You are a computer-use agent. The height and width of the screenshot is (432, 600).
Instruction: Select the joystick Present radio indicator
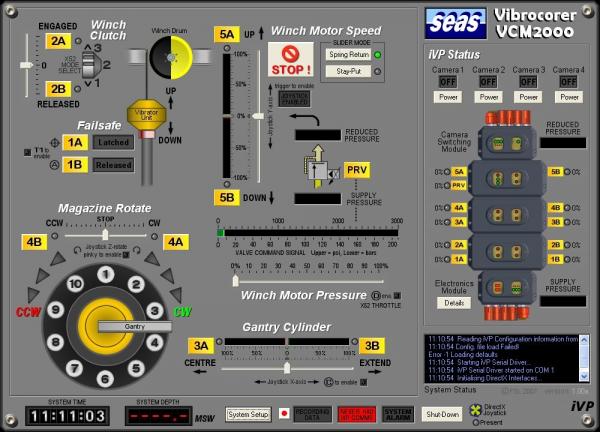click(x=476, y=423)
